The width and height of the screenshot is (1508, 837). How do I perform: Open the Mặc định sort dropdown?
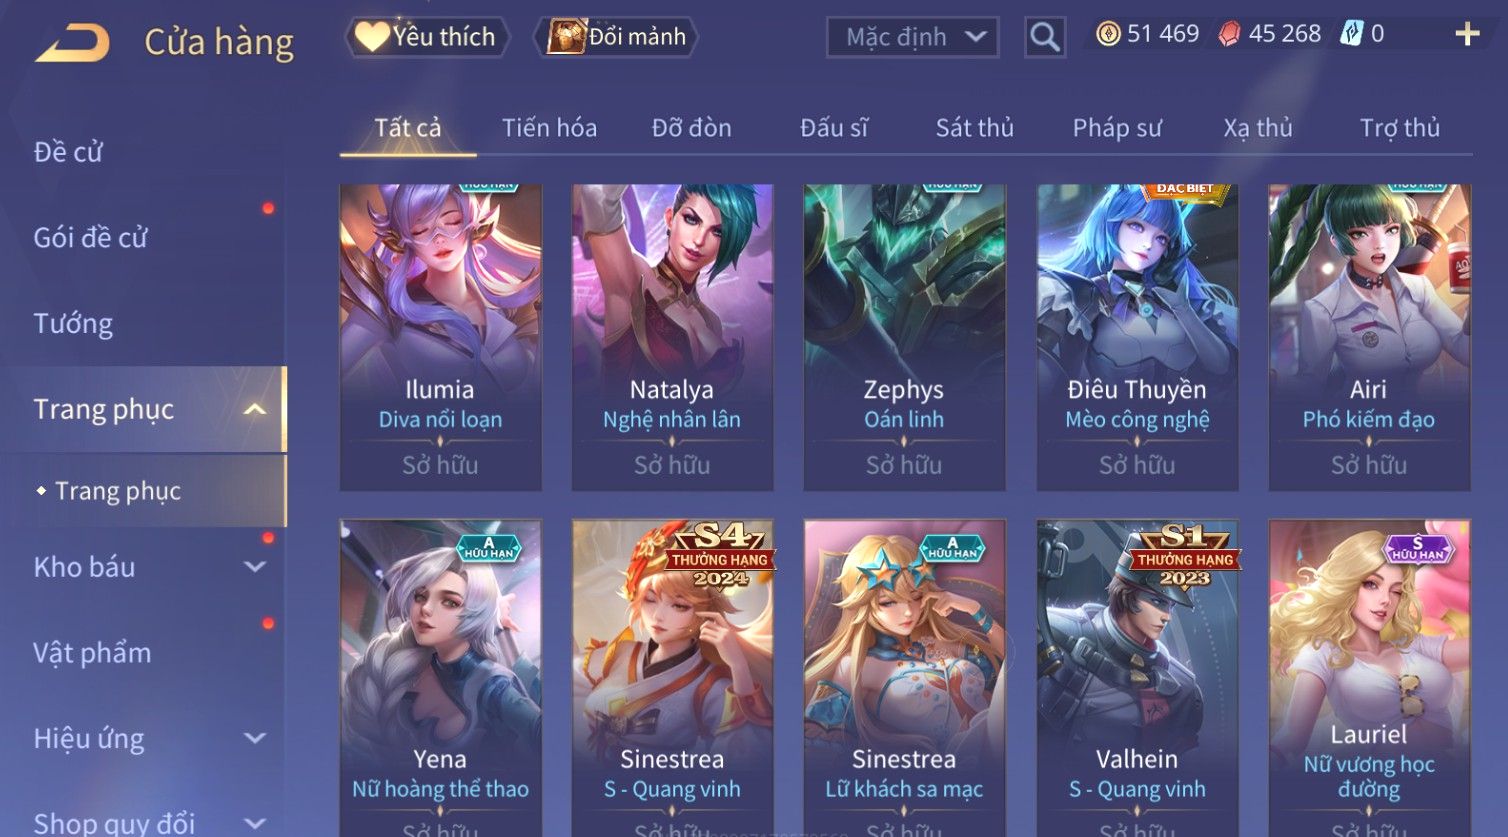click(912, 37)
